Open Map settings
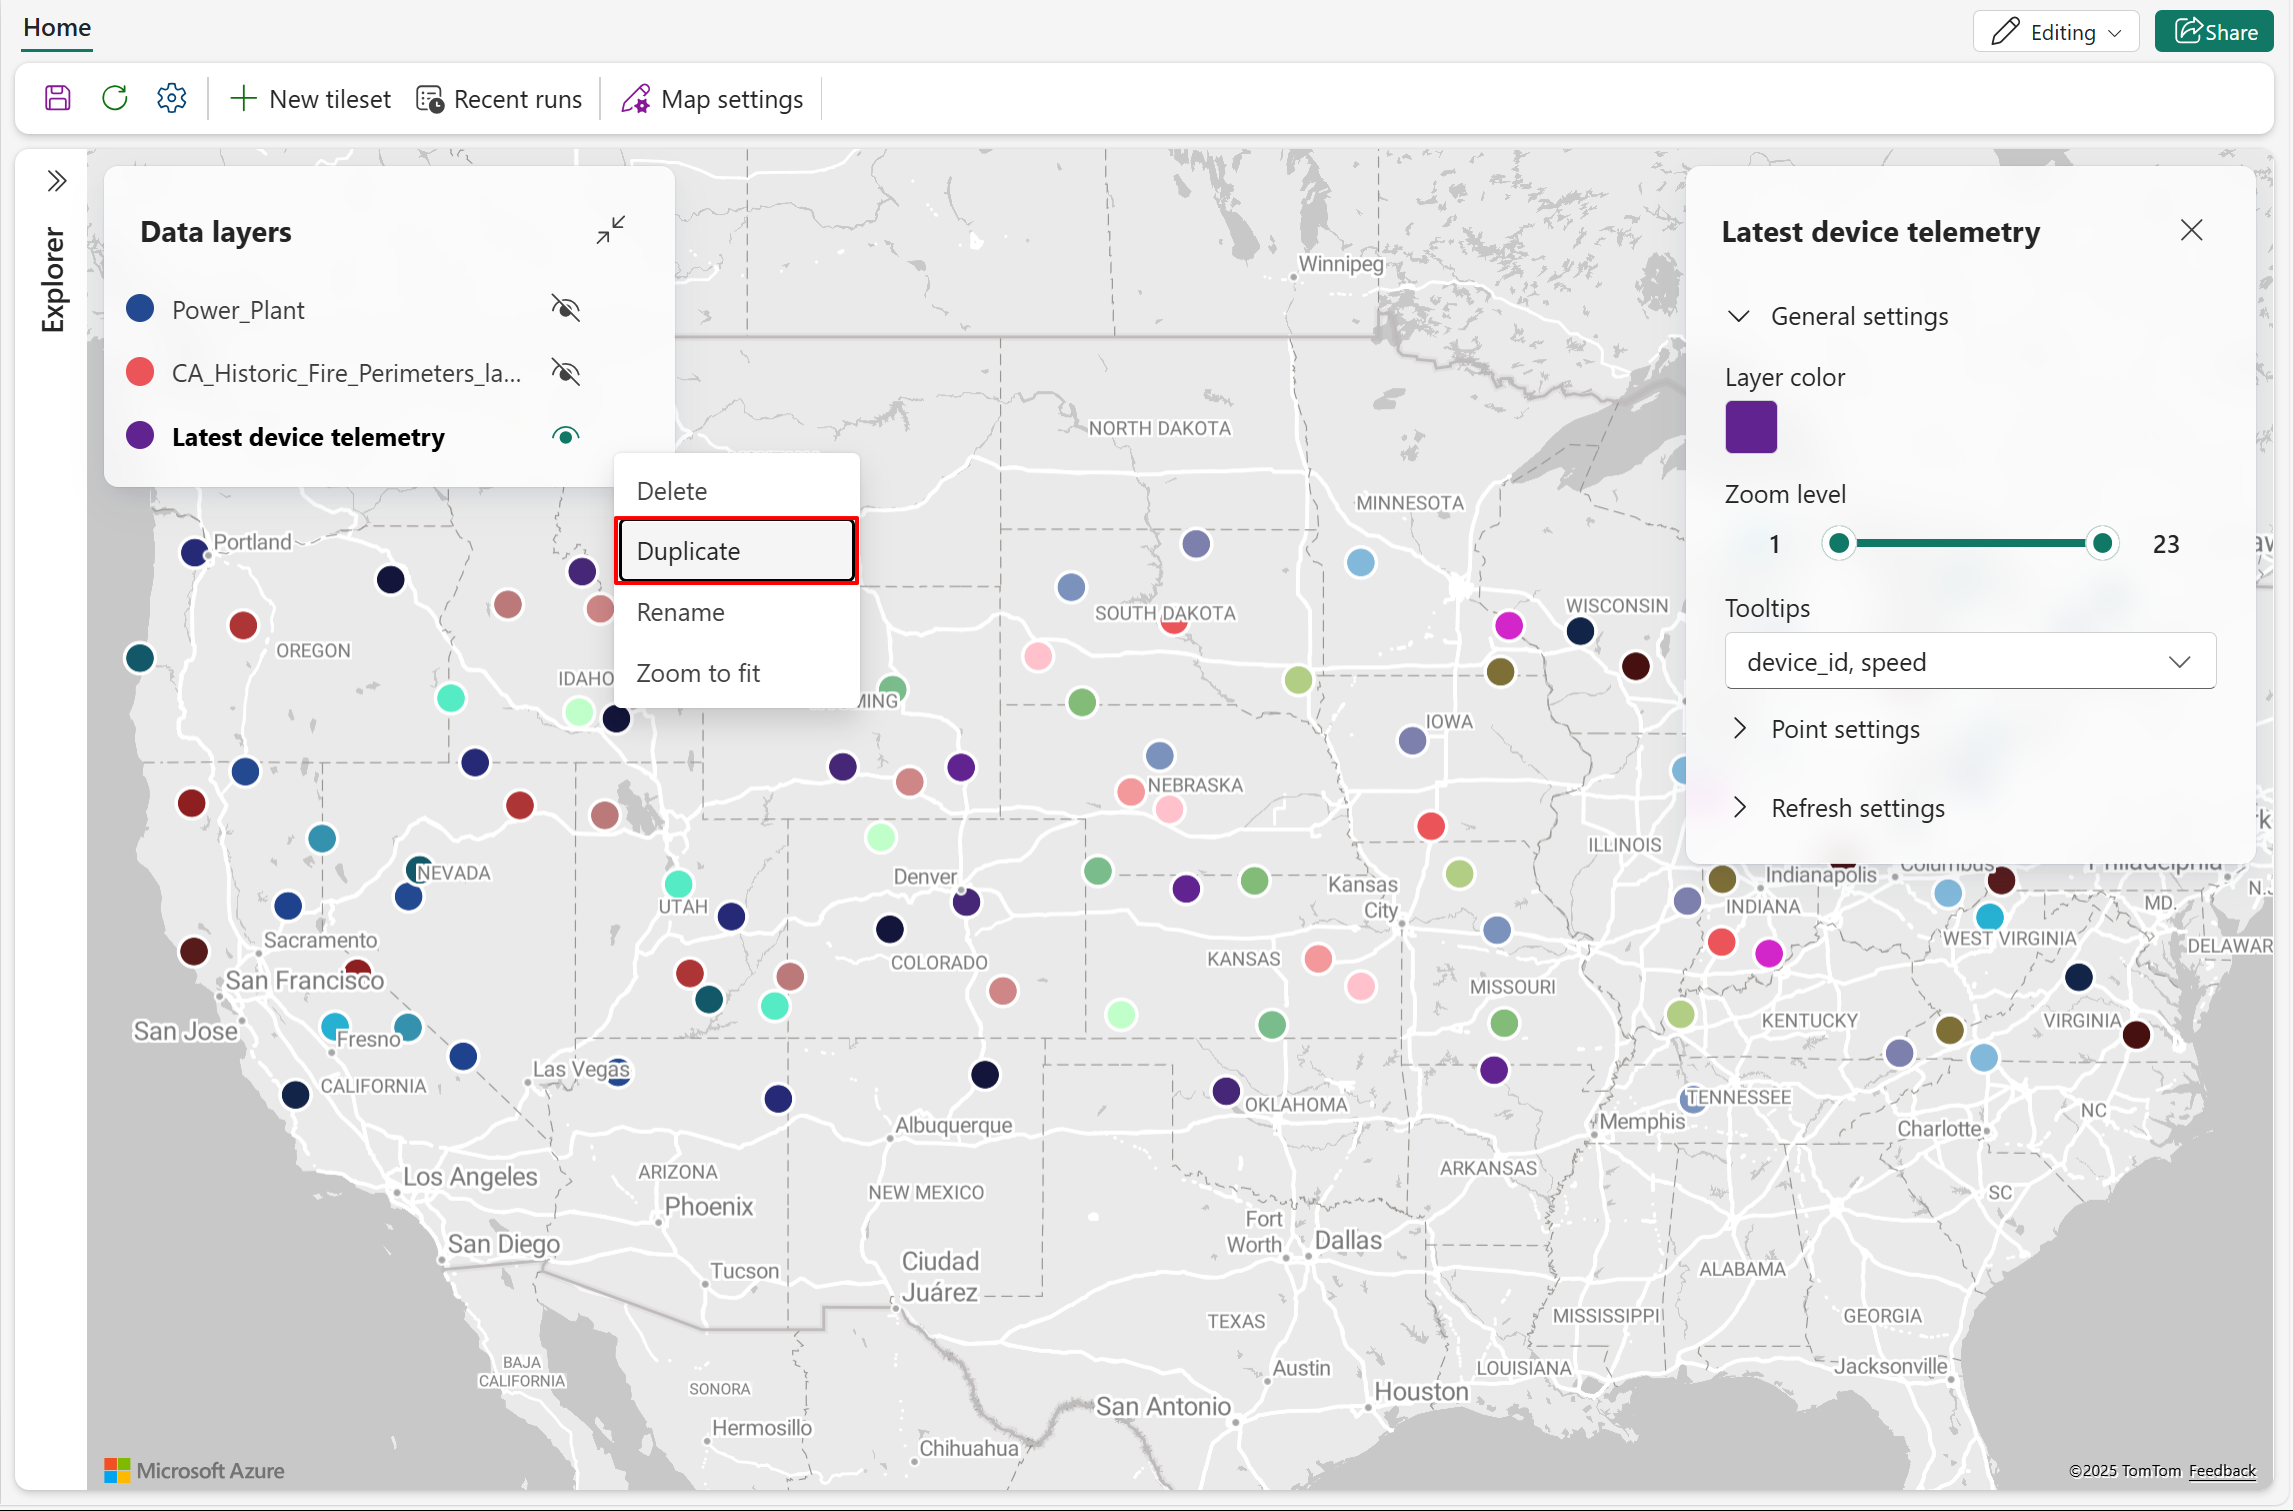Viewport: 2293px width, 1511px height. coord(712,99)
